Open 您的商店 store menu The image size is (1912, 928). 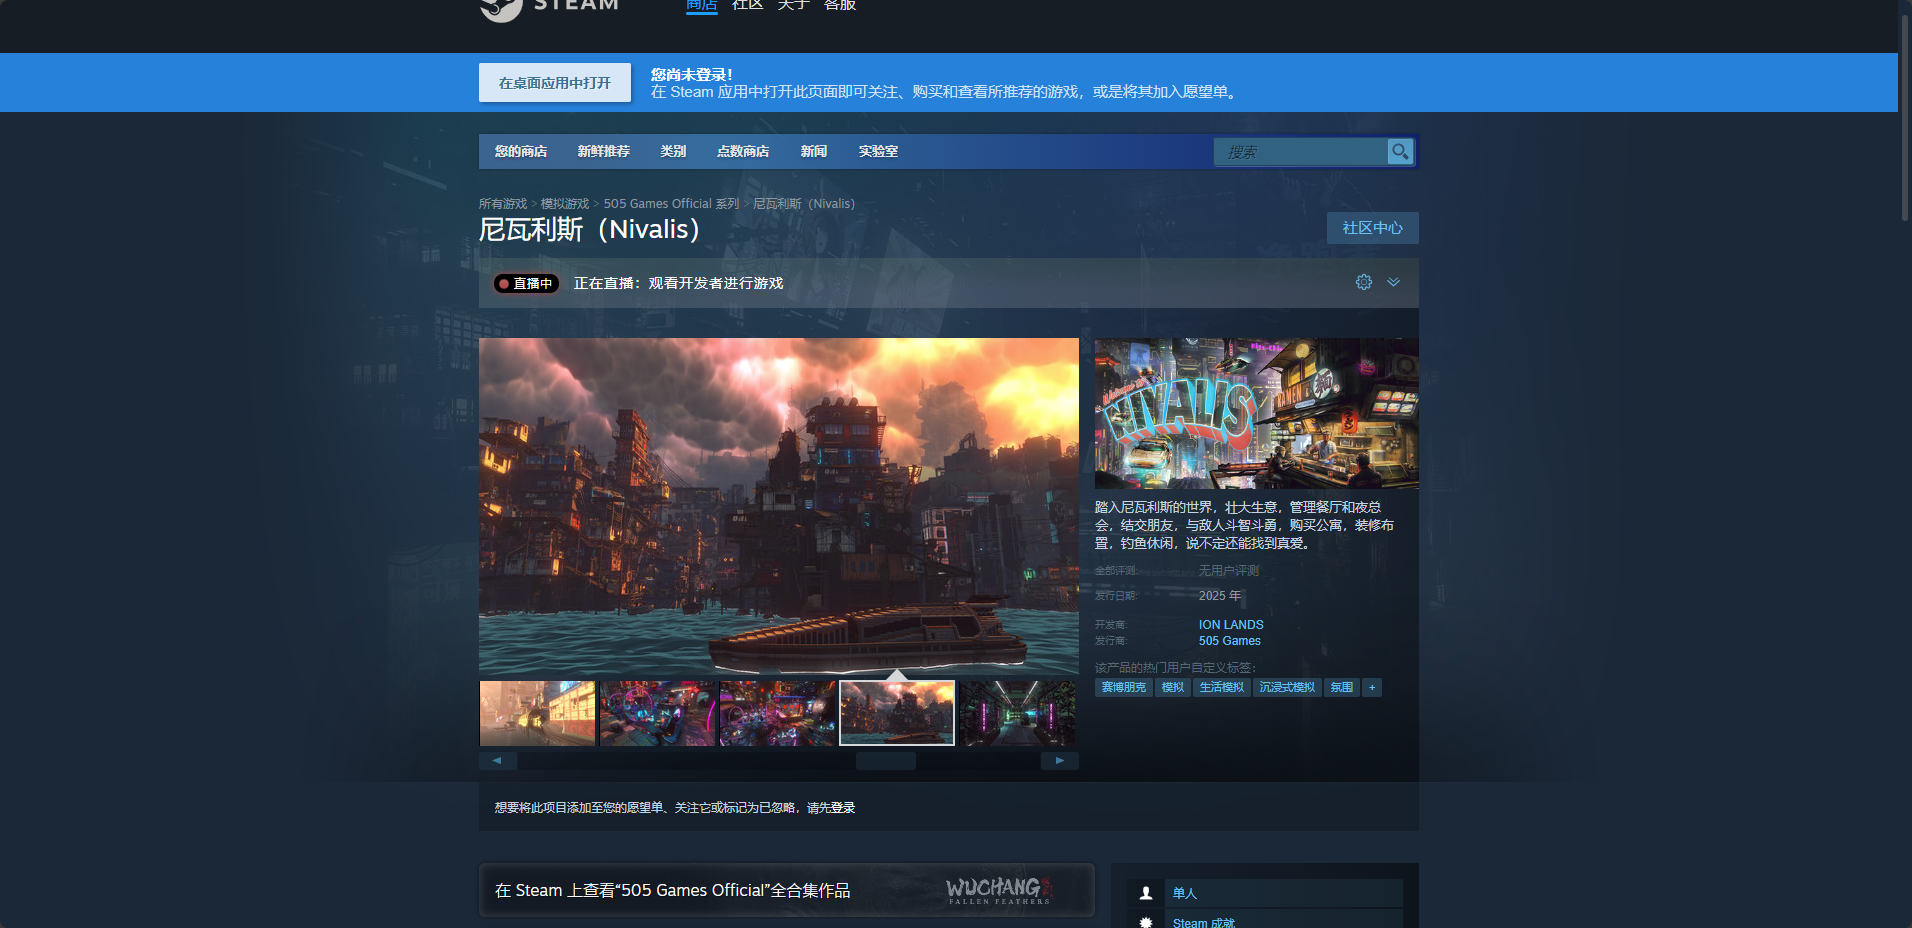(520, 151)
